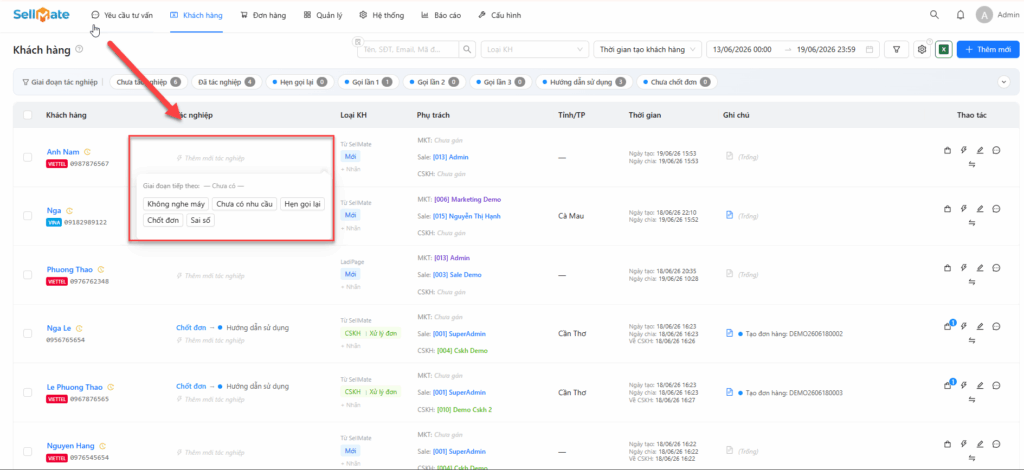Click chat bubble icon for Anh Nam
This screenshot has width=1024, height=470.
click(x=997, y=150)
